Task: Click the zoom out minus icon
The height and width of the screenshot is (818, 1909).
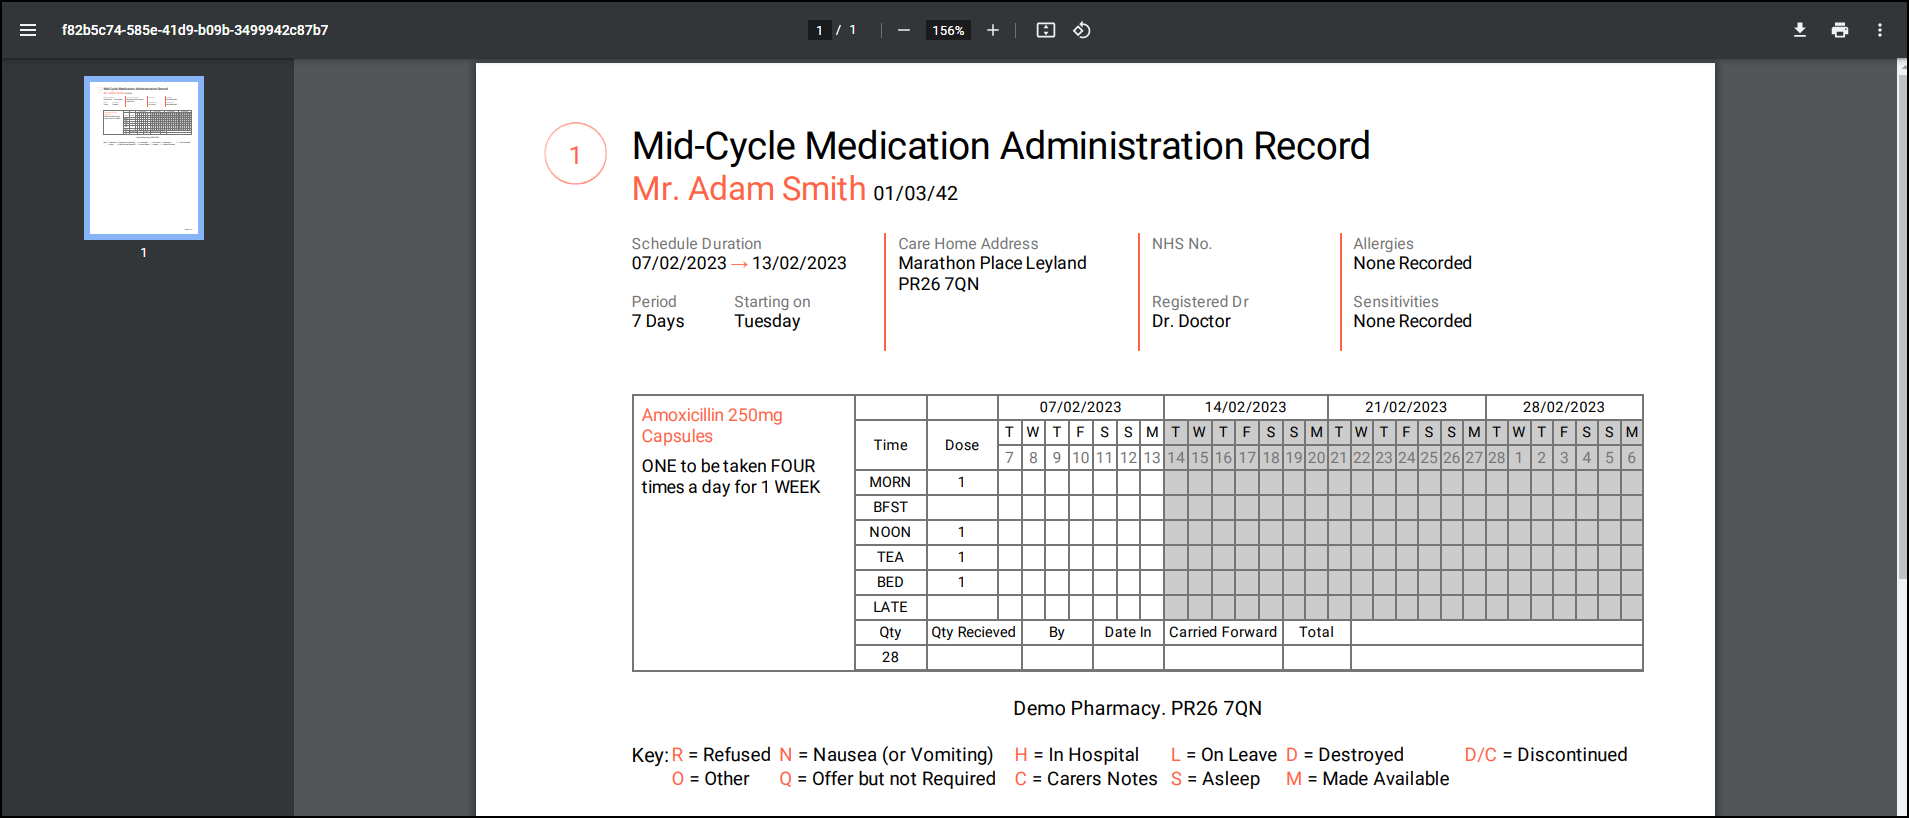Action: point(904,30)
